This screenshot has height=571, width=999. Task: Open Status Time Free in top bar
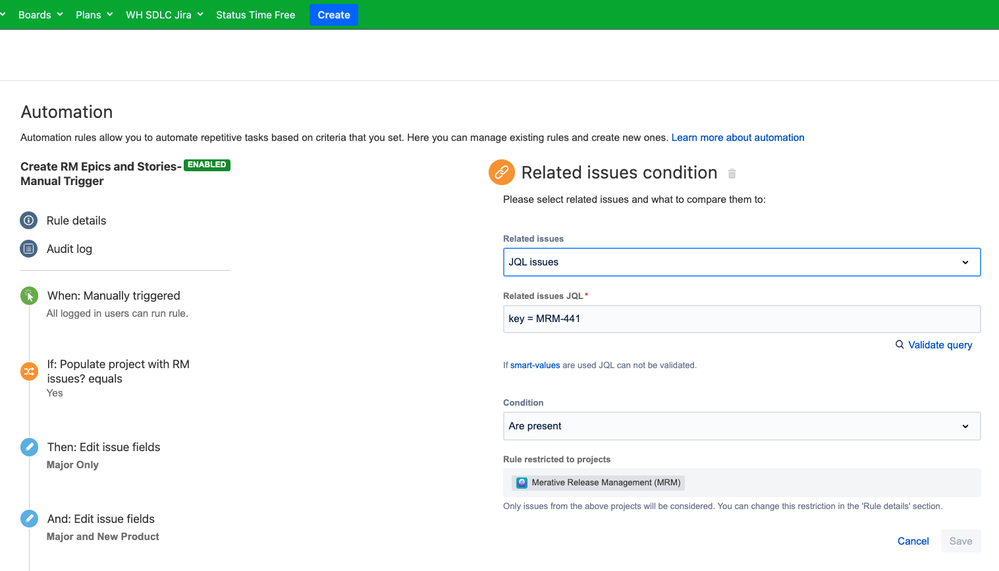point(255,15)
